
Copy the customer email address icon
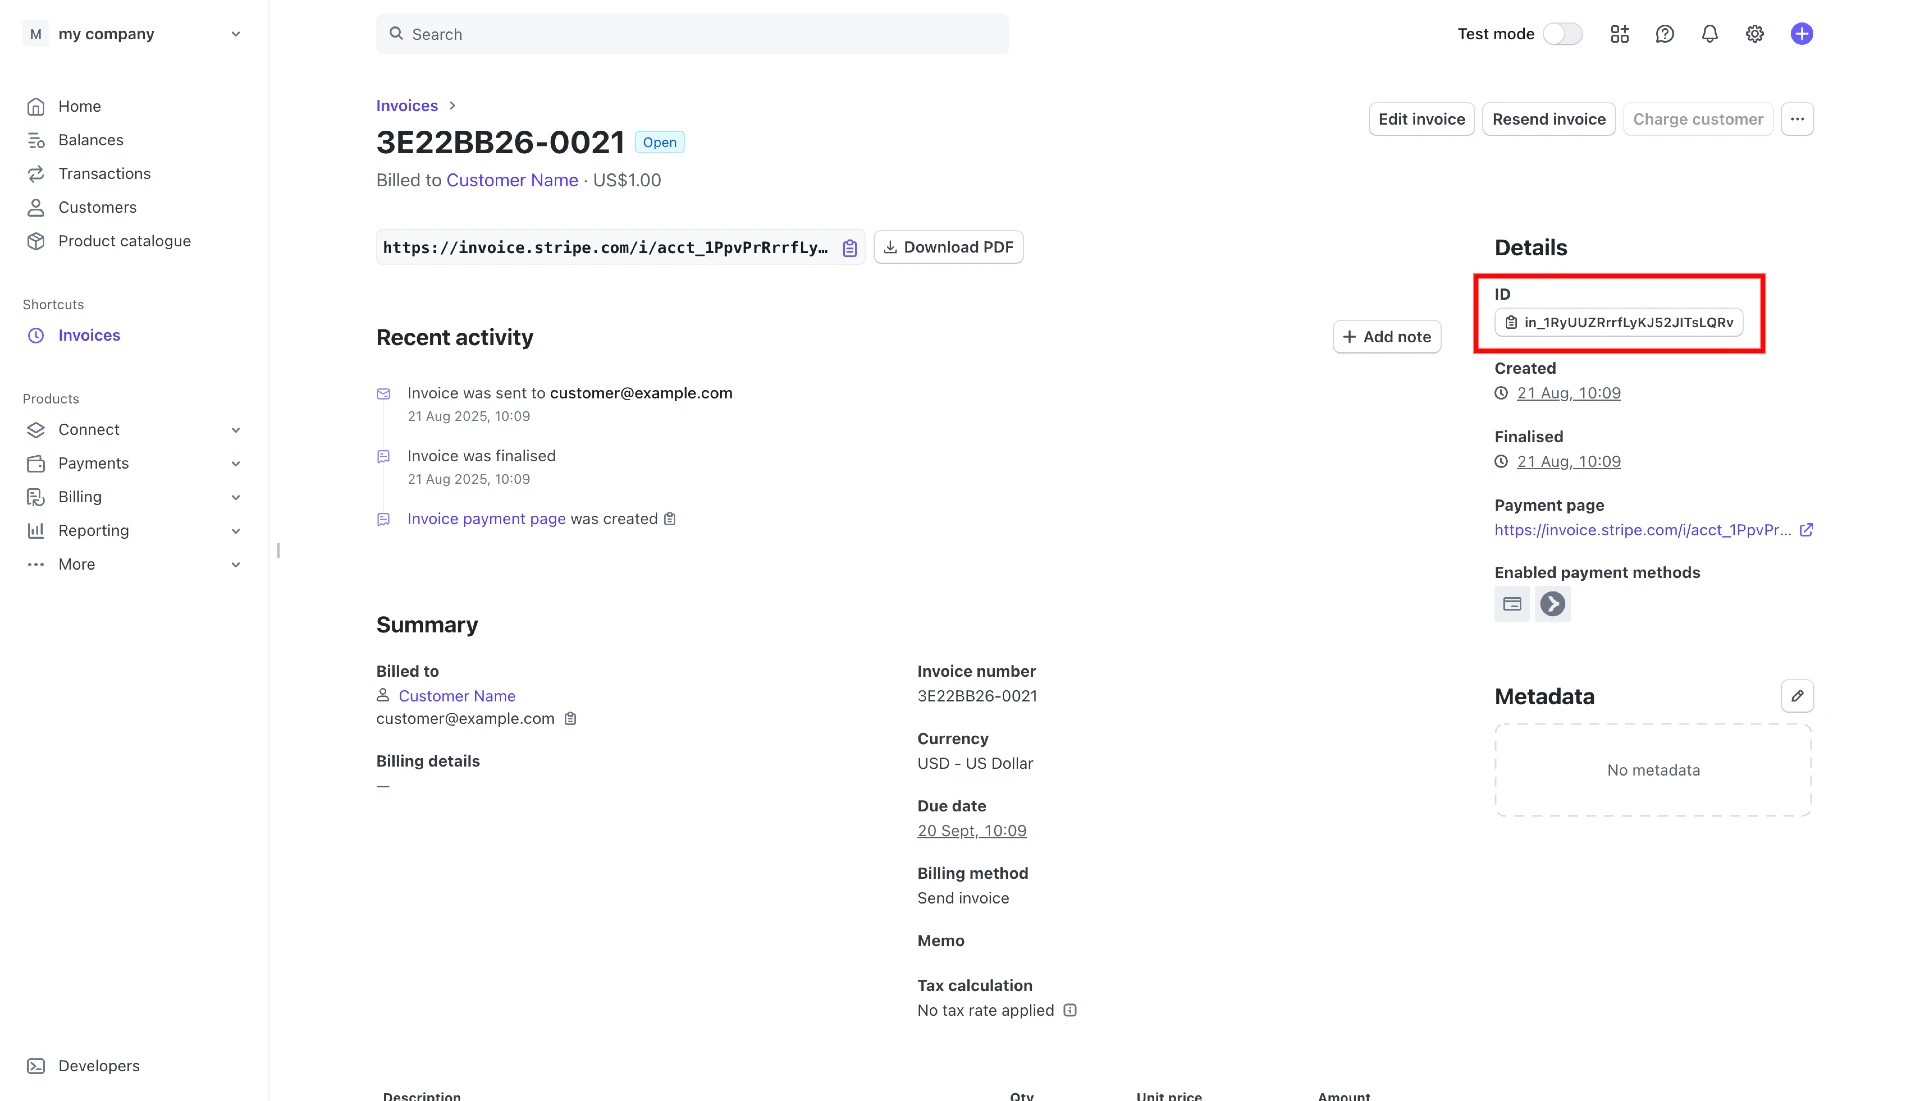[570, 719]
